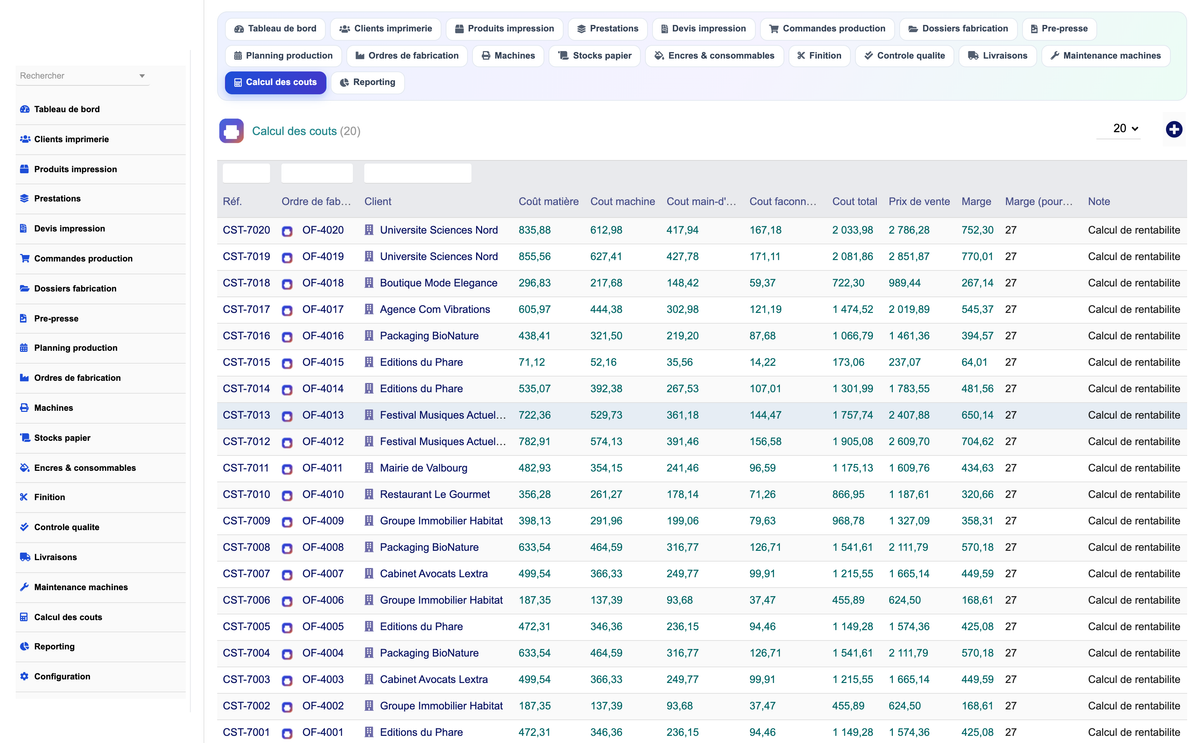Click the Stocks papier sidebar icon
This screenshot has height=743, width=1200.
tap(25, 437)
